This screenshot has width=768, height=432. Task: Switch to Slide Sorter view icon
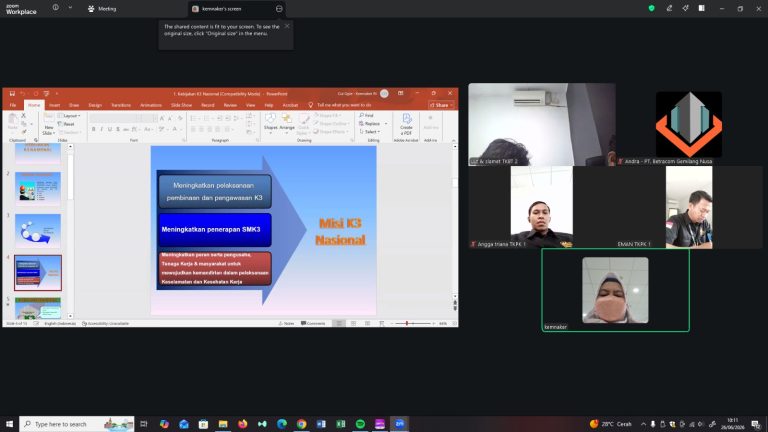click(353, 324)
